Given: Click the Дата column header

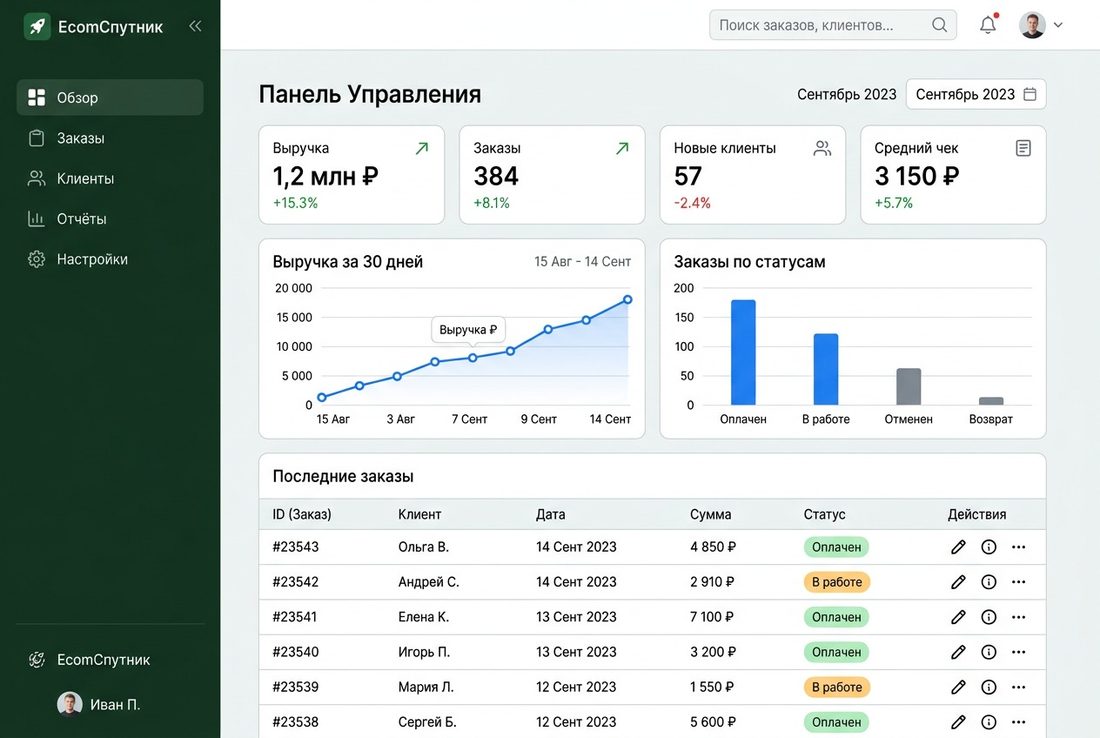Looking at the screenshot, I should [551, 514].
